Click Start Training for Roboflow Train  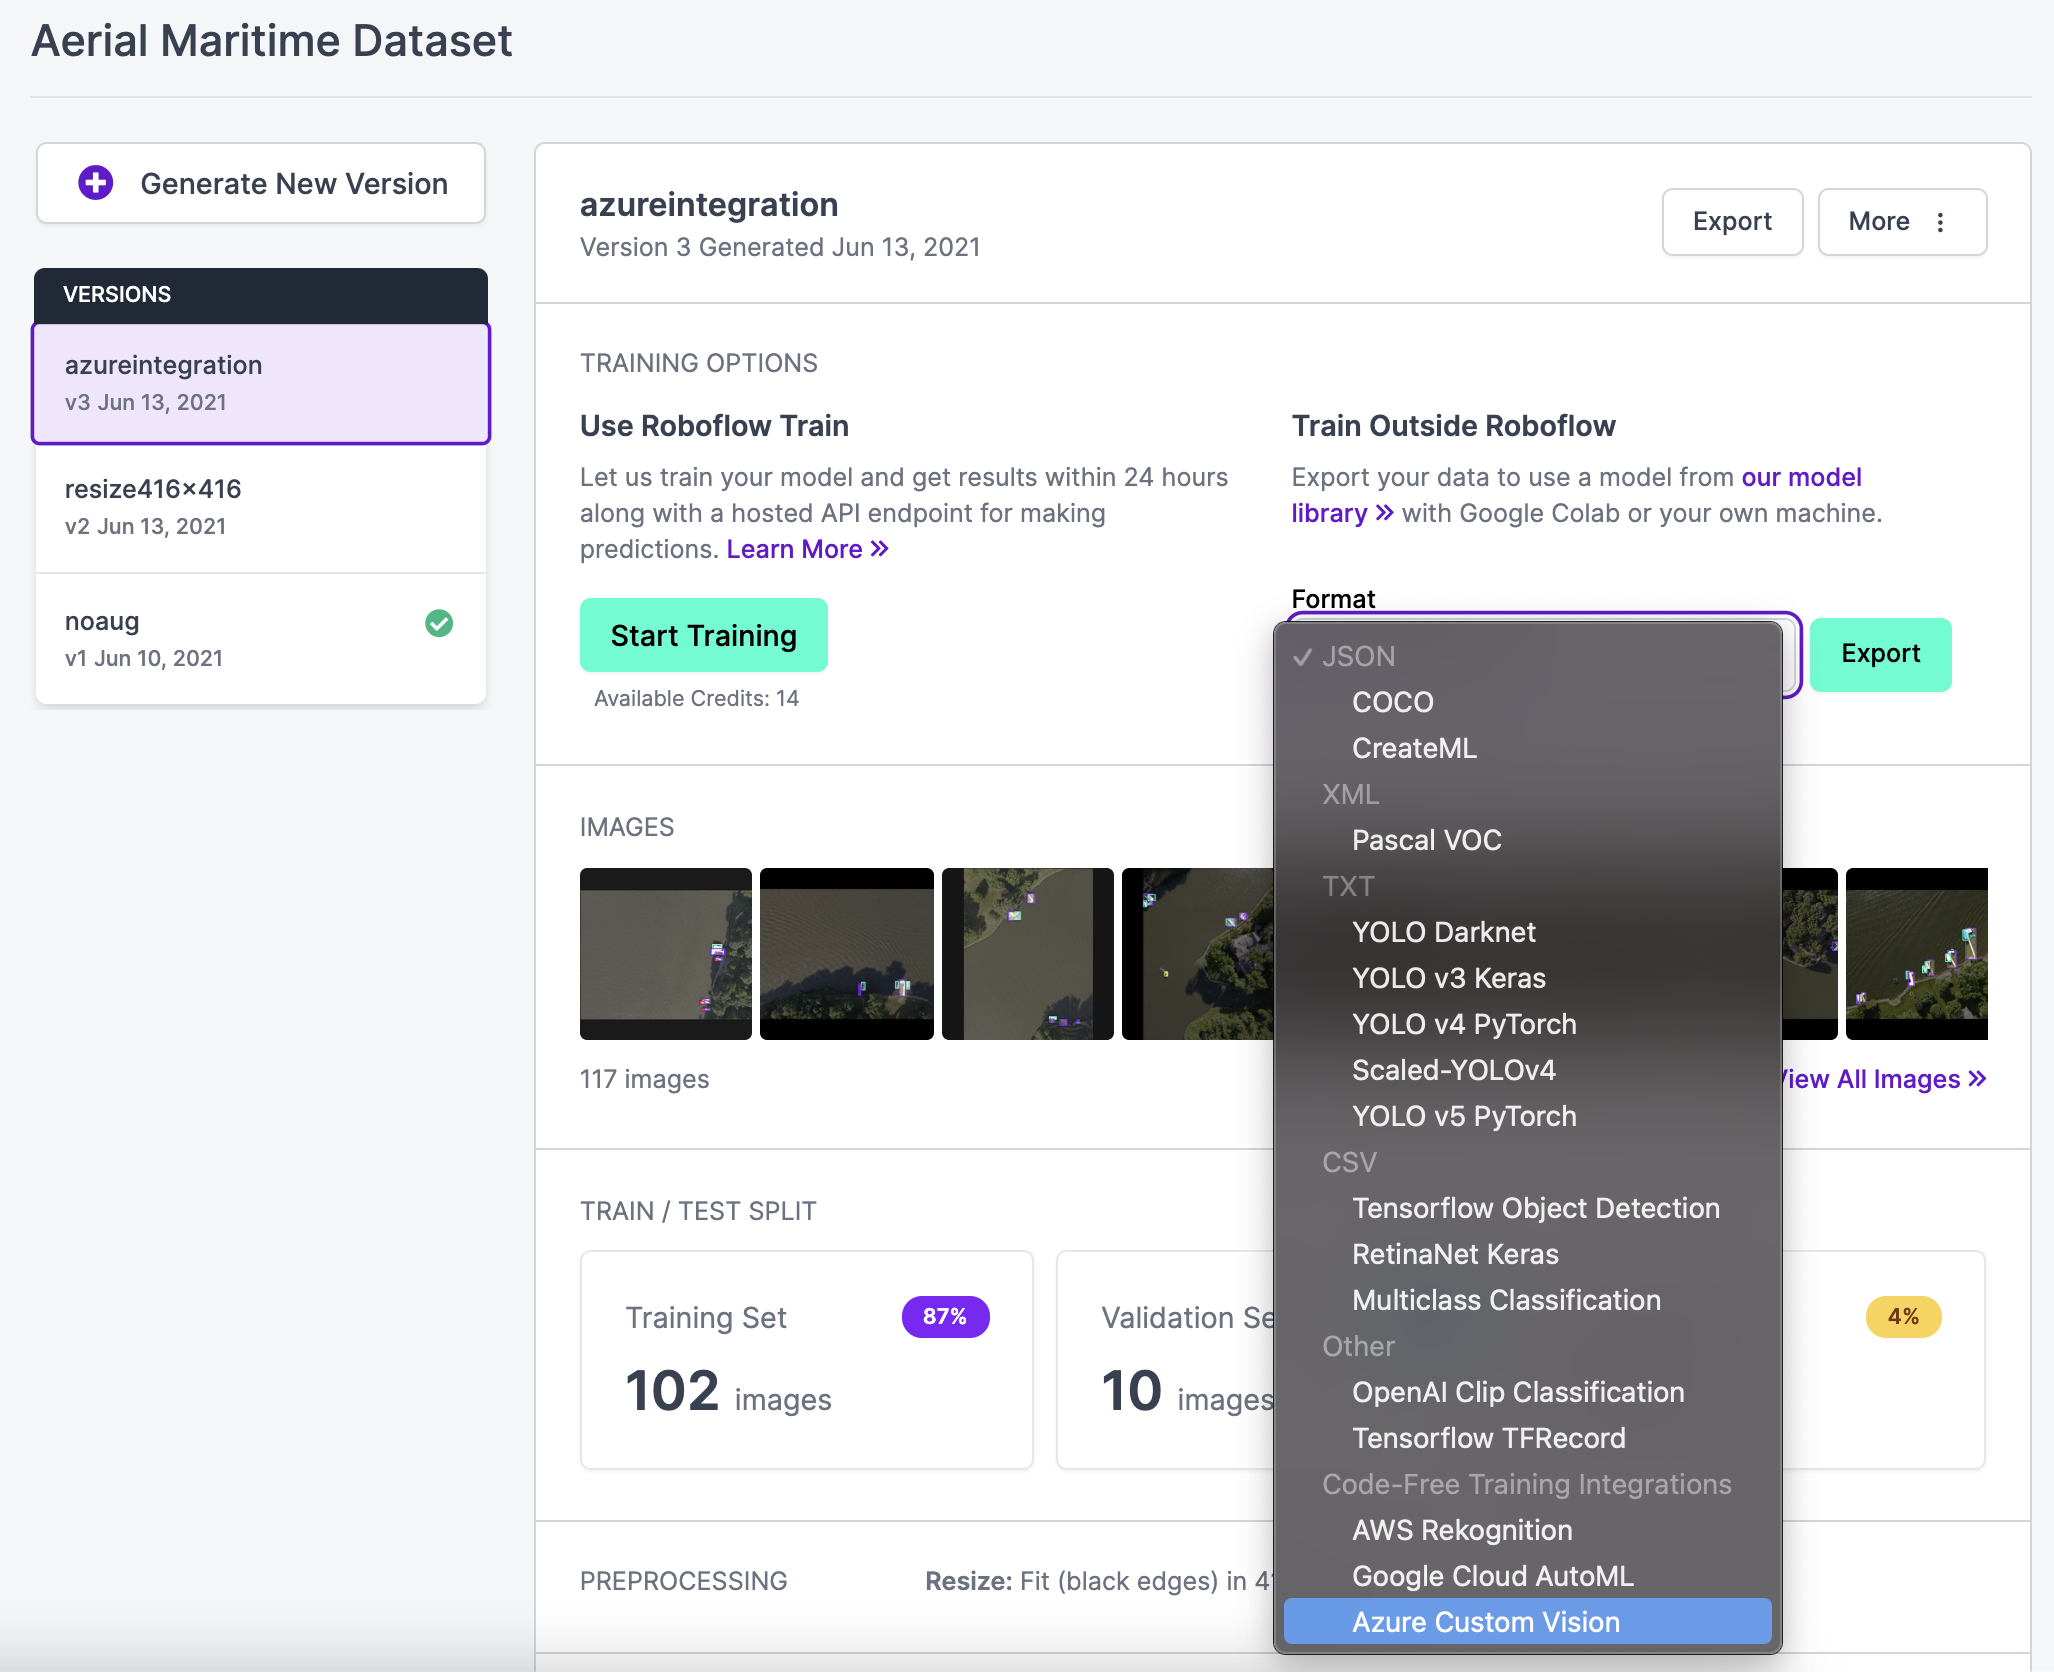point(703,635)
